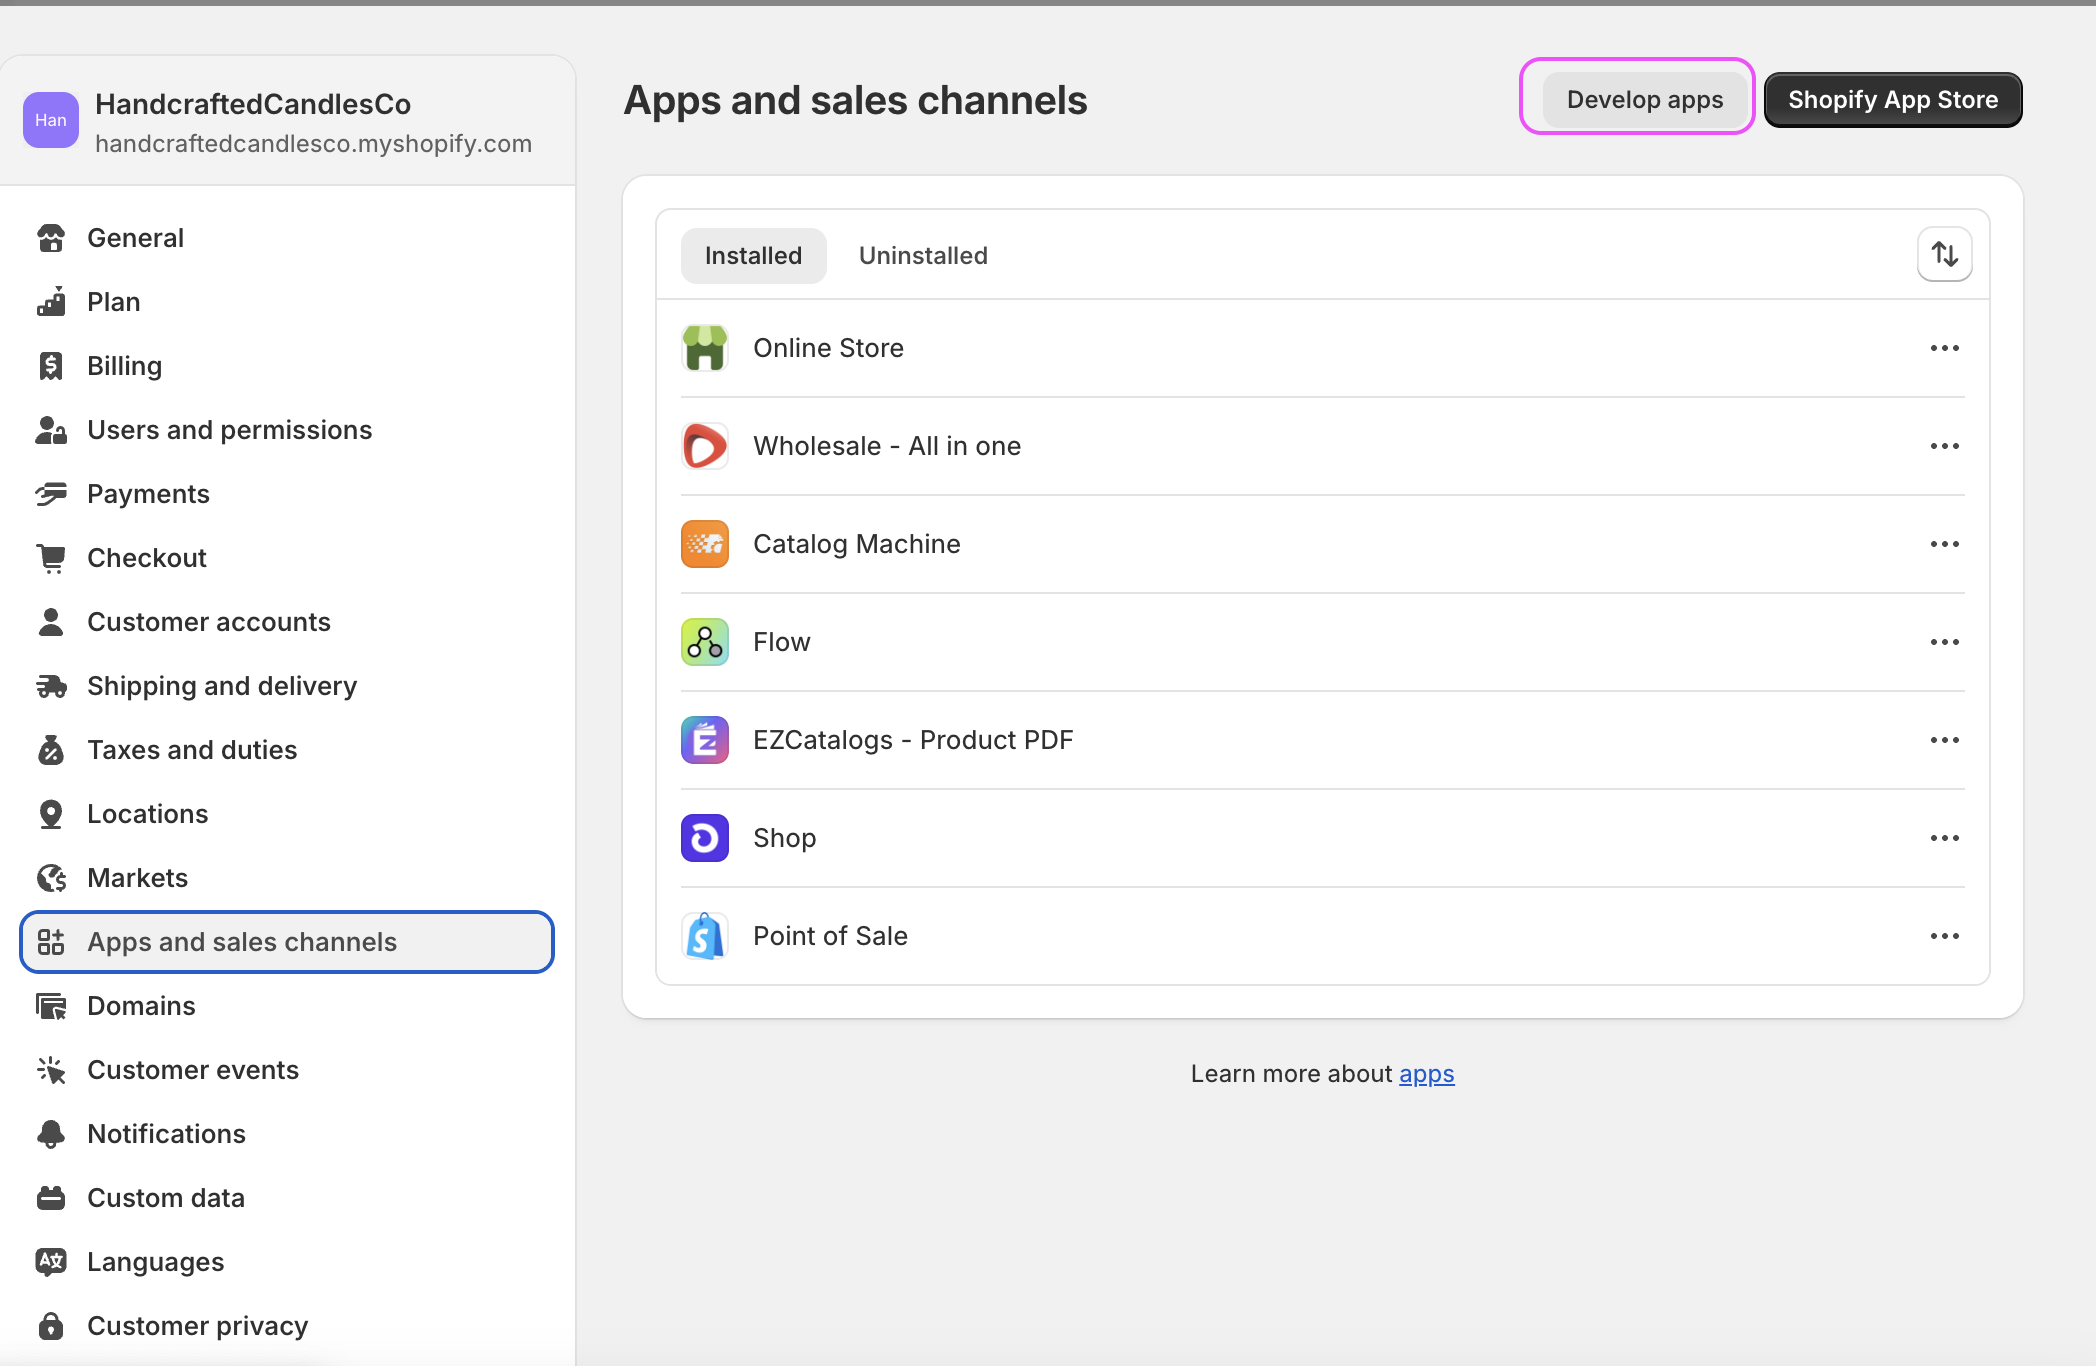
Task: Select the Installed tab
Action: 753,256
